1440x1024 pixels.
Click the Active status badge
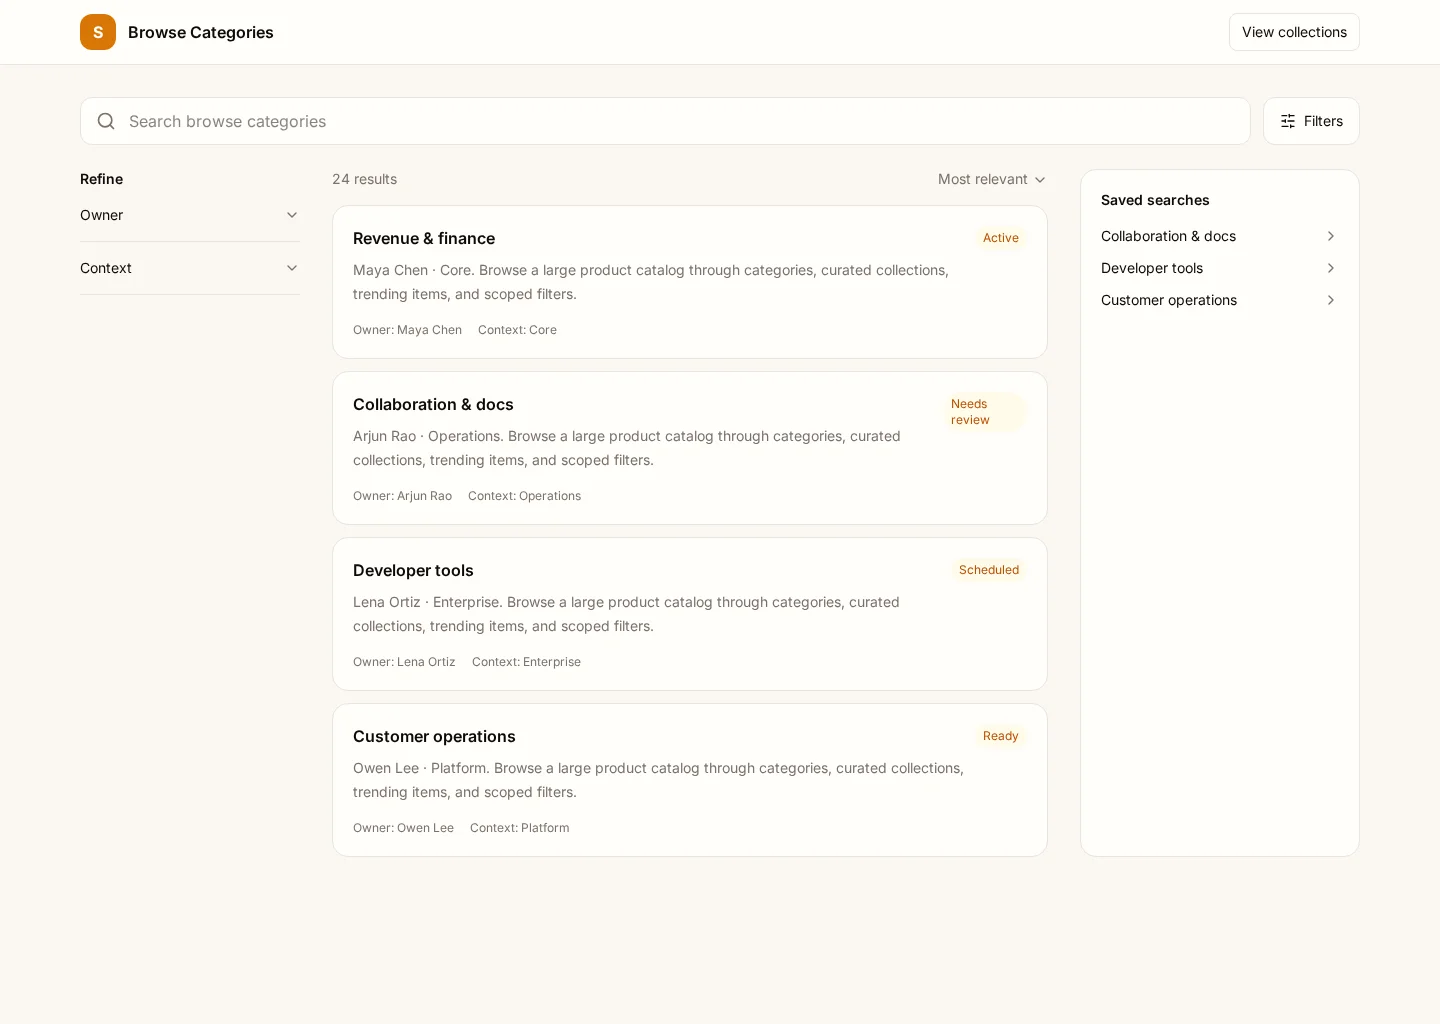tap(1001, 238)
